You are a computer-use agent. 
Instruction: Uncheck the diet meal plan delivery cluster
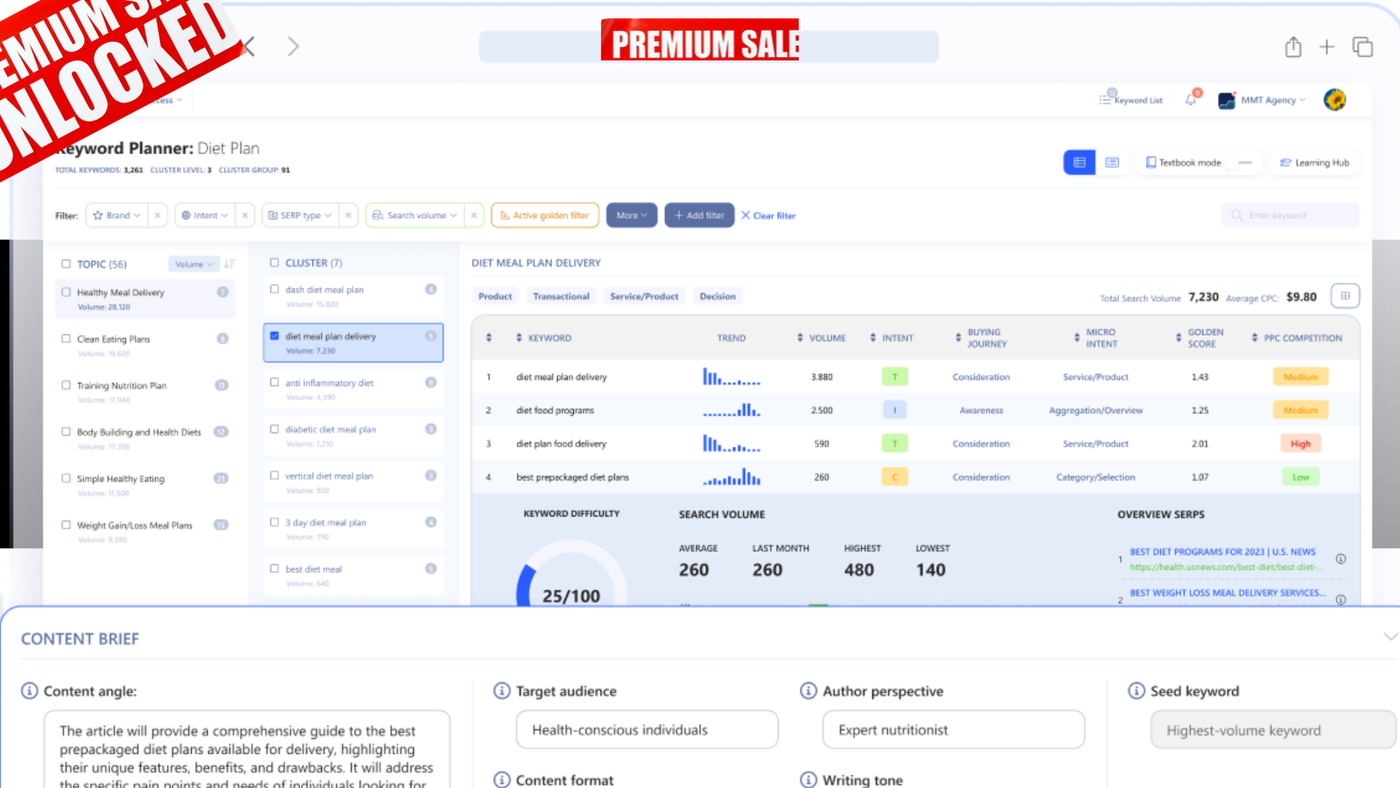(x=275, y=337)
